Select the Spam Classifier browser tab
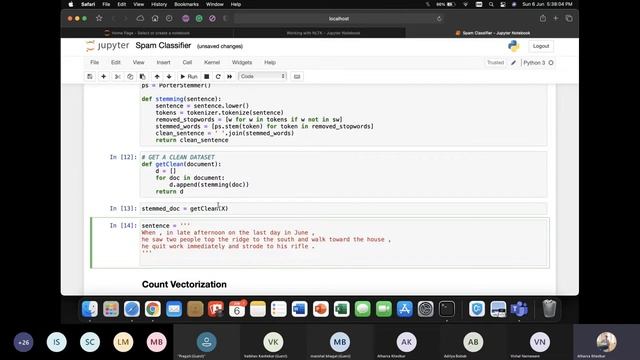The image size is (640, 360). coord(492,33)
